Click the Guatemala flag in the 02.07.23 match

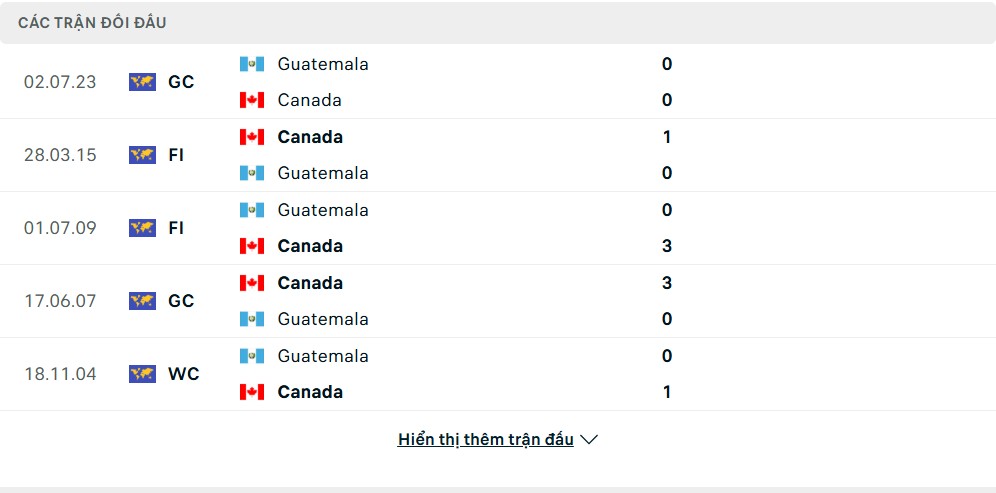point(252,64)
